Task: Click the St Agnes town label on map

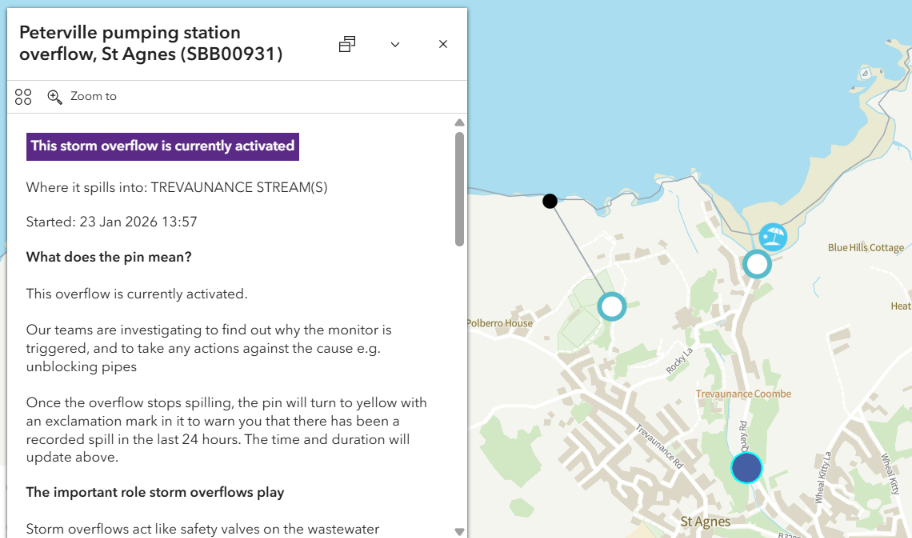Action: (x=705, y=521)
